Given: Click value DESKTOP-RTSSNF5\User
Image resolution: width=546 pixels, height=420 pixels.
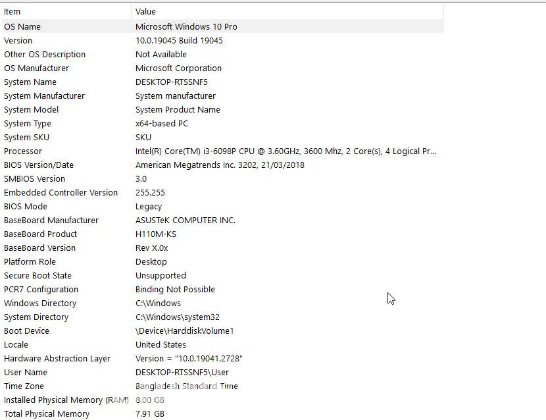Looking at the screenshot, I should coord(182,372).
